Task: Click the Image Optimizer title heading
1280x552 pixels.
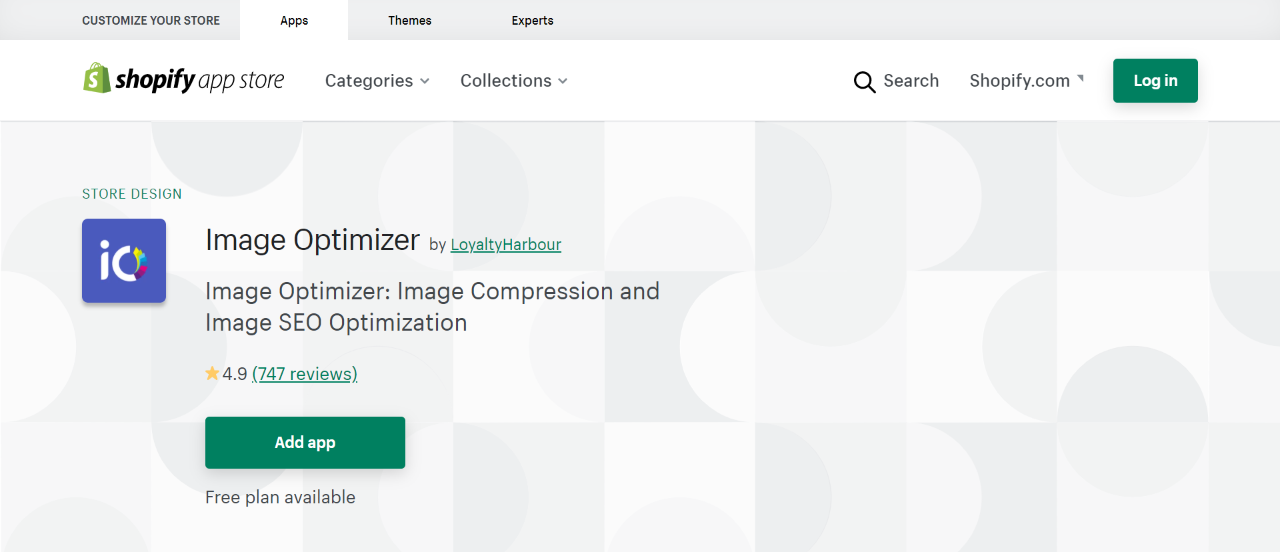Action: pyautogui.click(x=312, y=240)
